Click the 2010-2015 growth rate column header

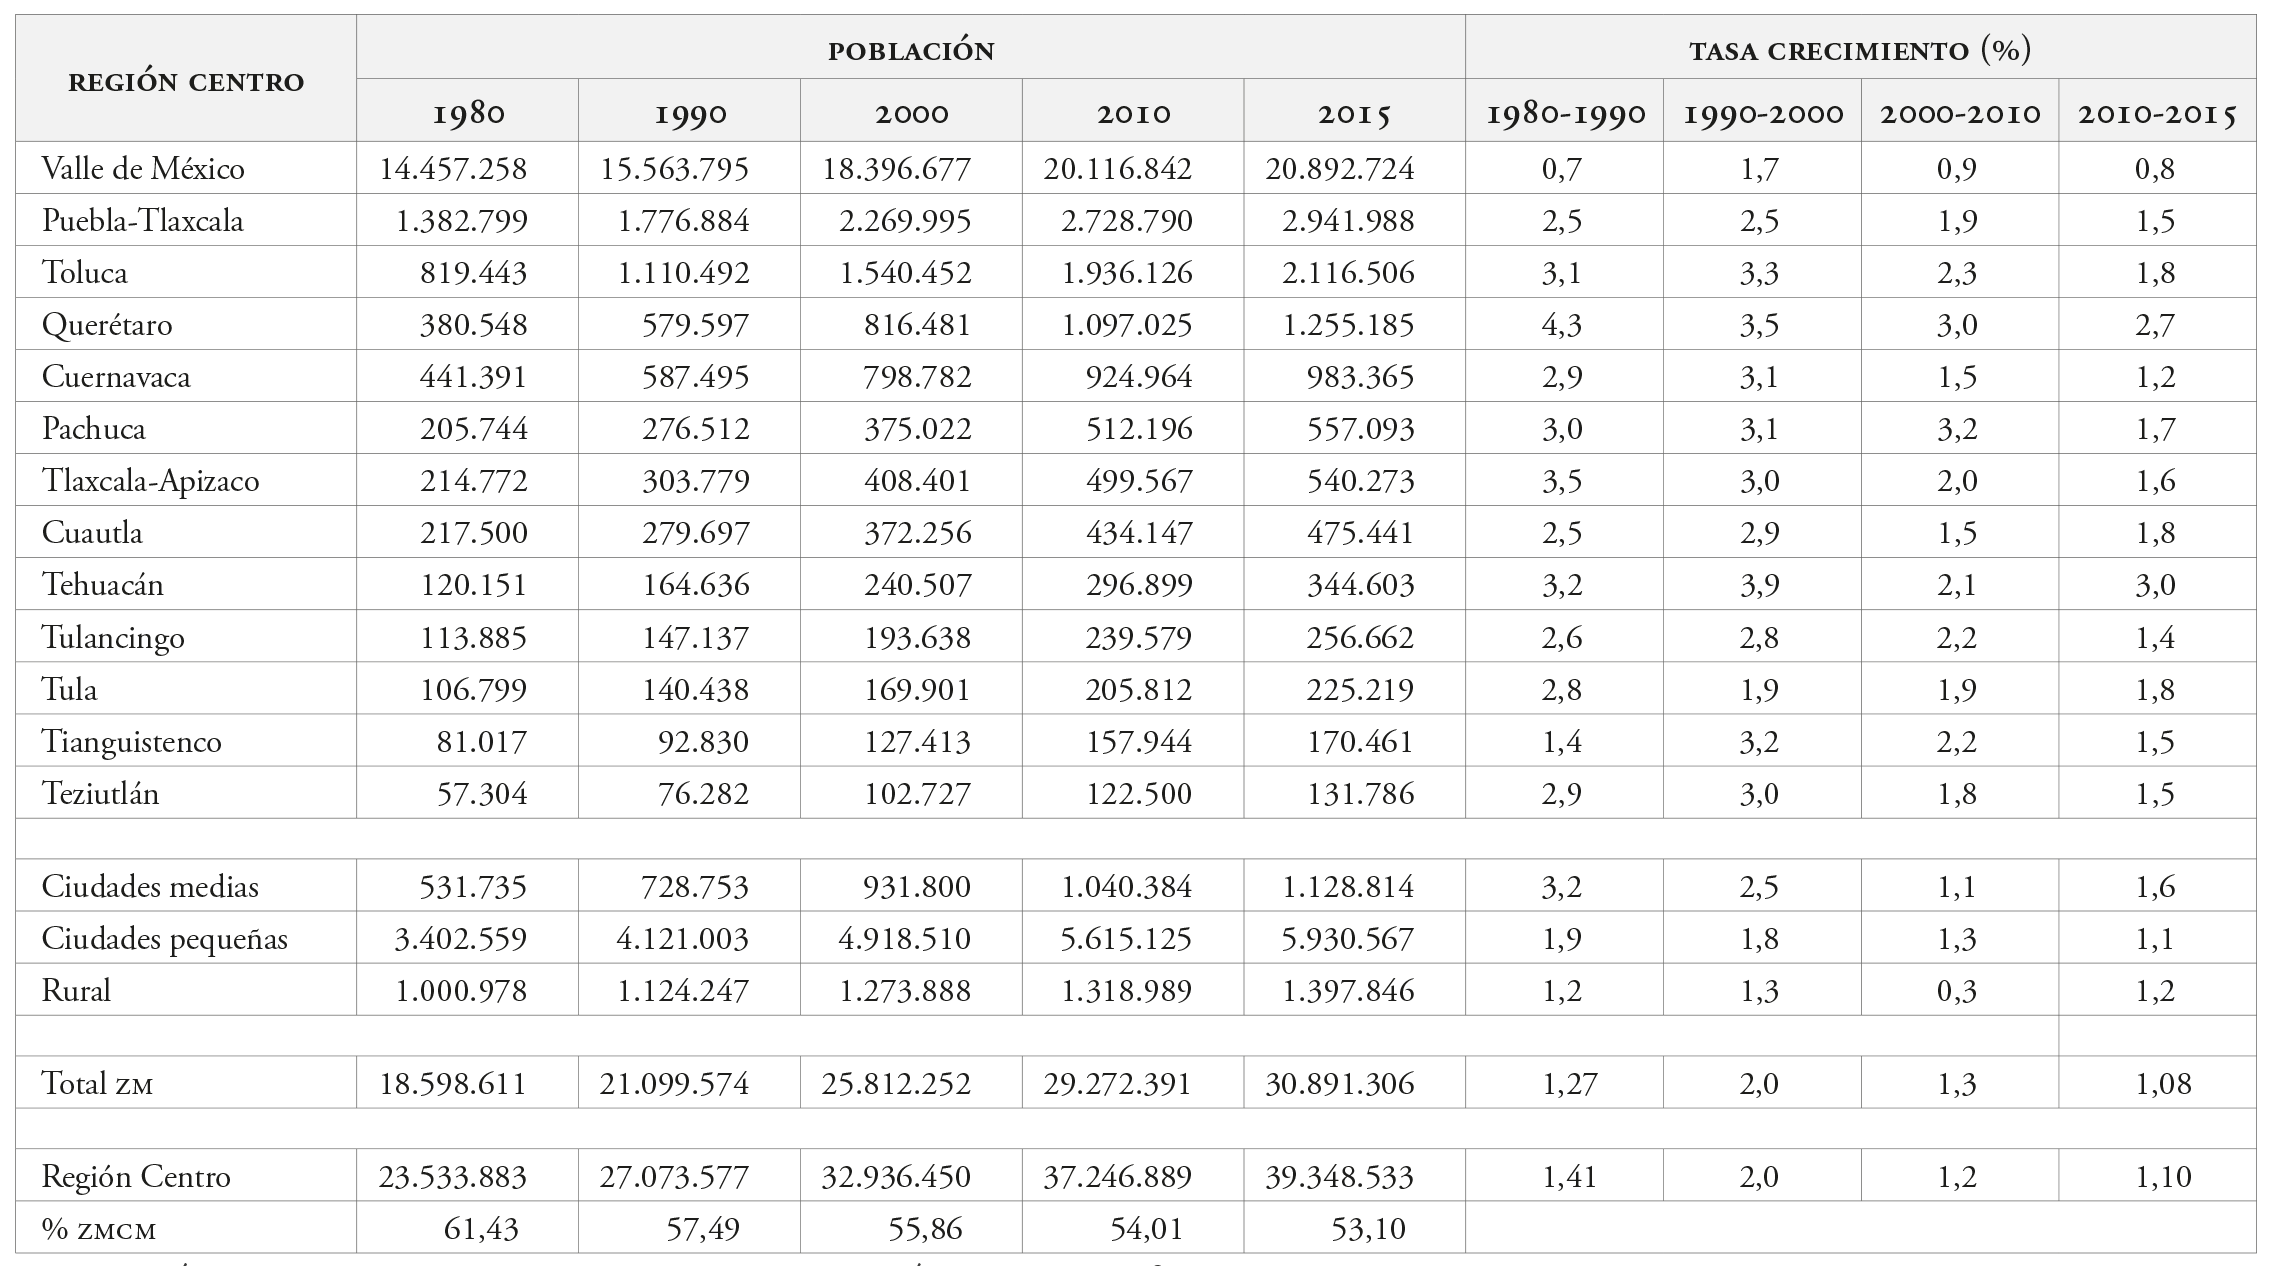click(2157, 113)
